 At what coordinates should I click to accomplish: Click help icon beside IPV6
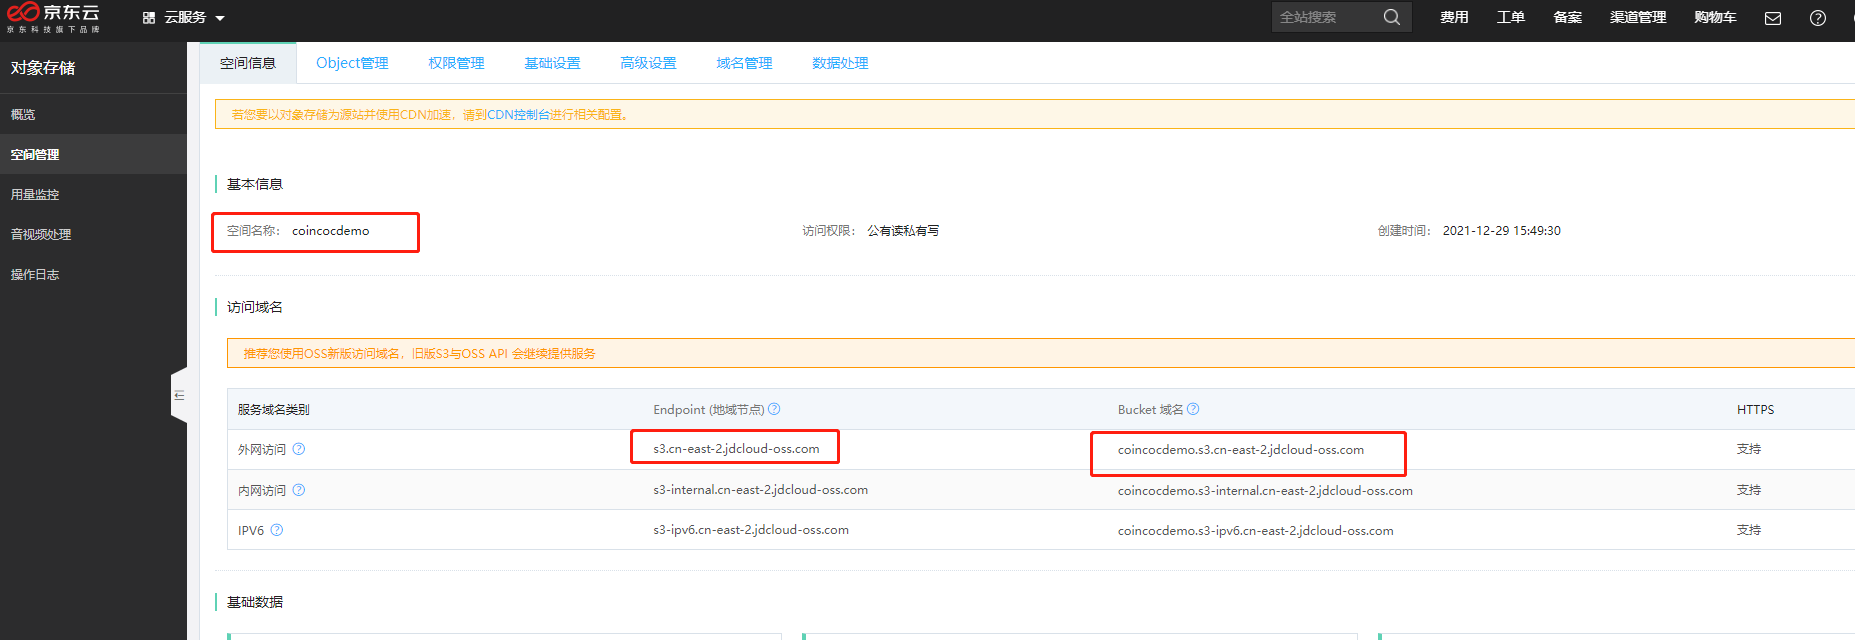coord(277,530)
